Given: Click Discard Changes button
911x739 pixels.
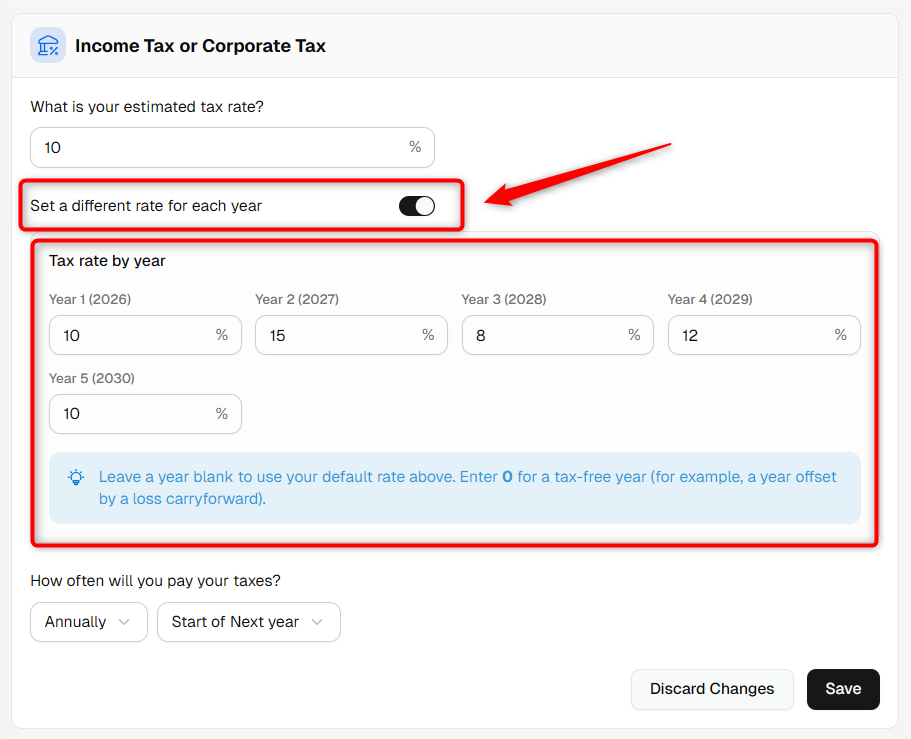Looking at the screenshot, I should (x=712, y=689).
